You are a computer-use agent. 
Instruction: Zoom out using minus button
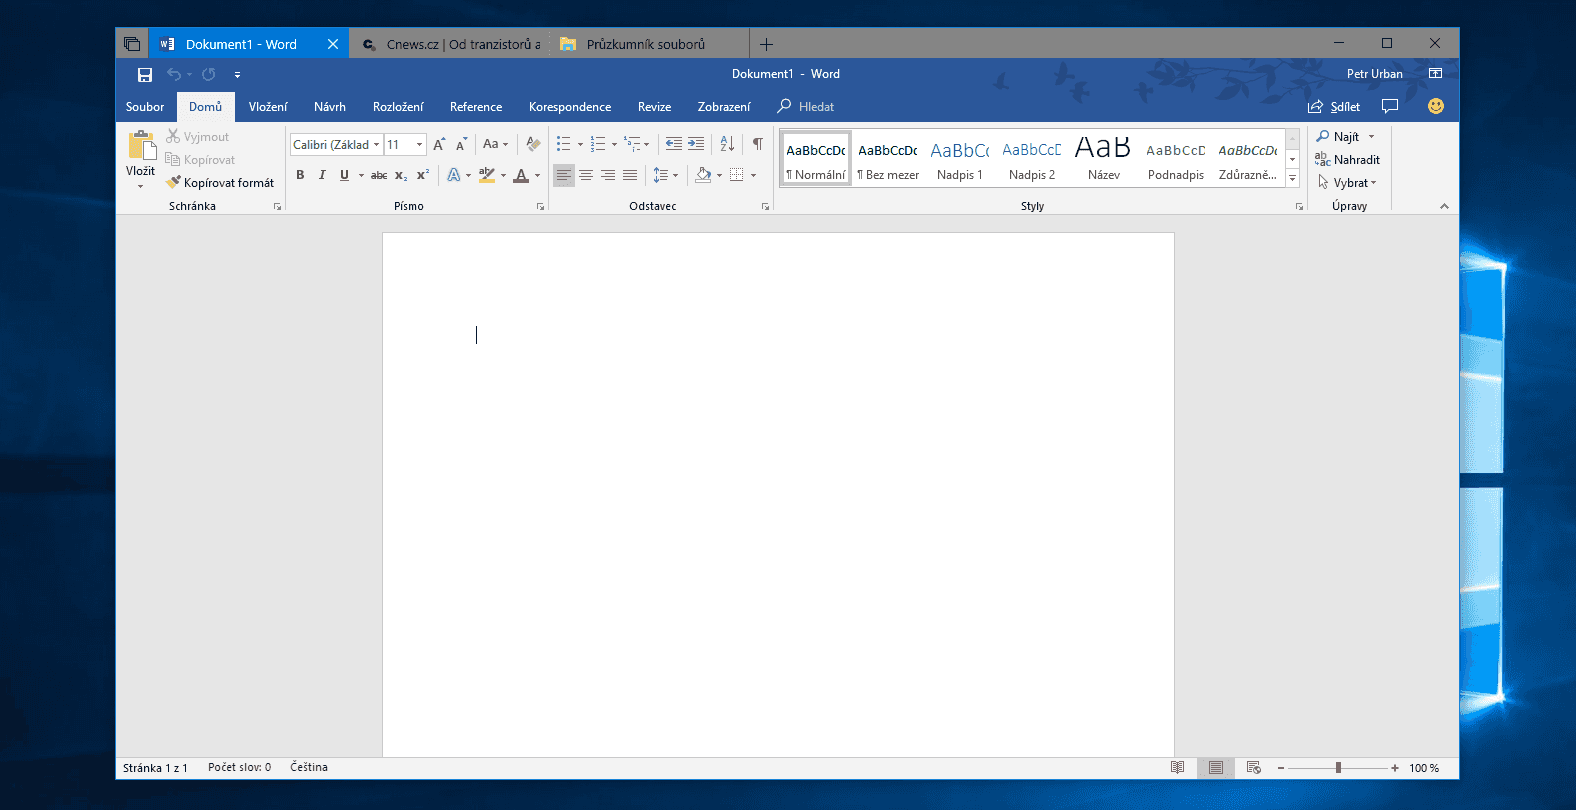pos(1281,768)
